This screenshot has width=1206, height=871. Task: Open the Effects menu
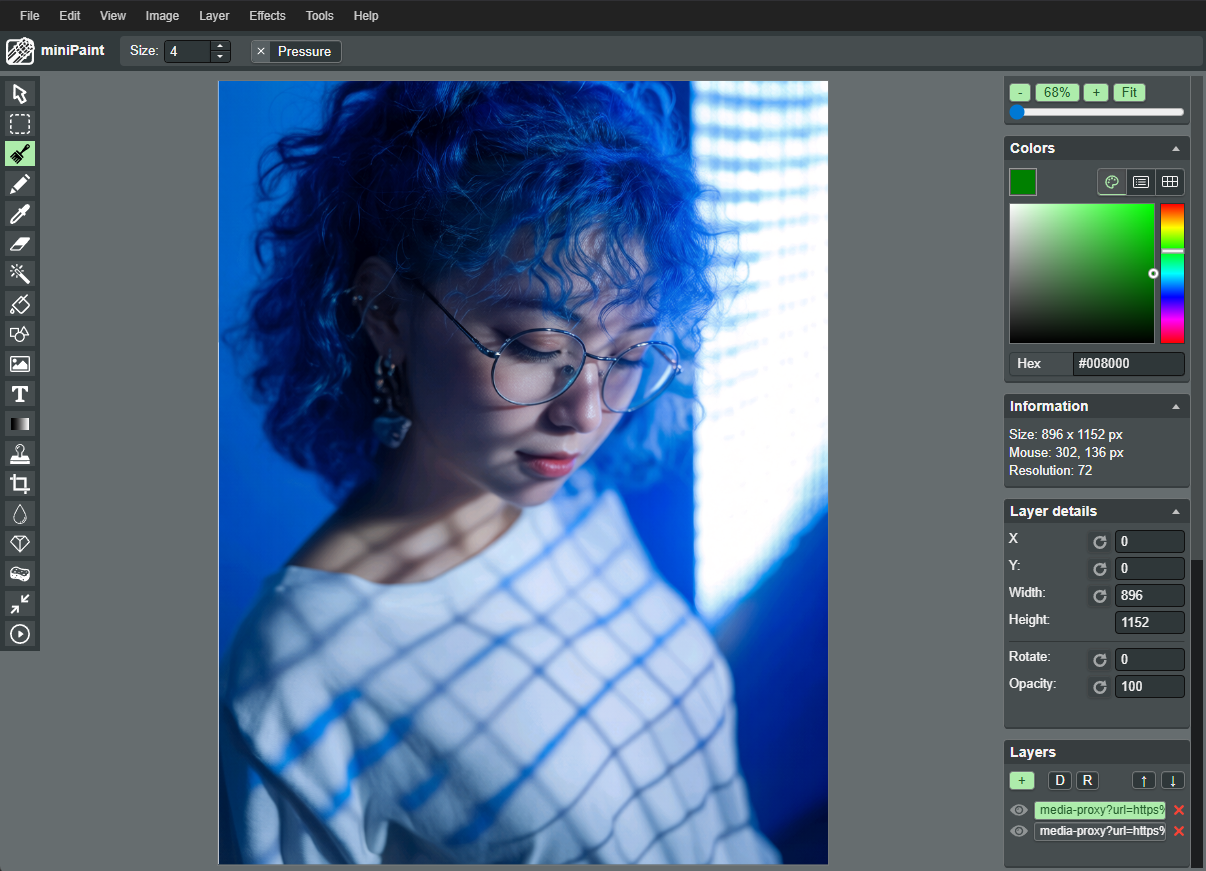coord(267,16)
